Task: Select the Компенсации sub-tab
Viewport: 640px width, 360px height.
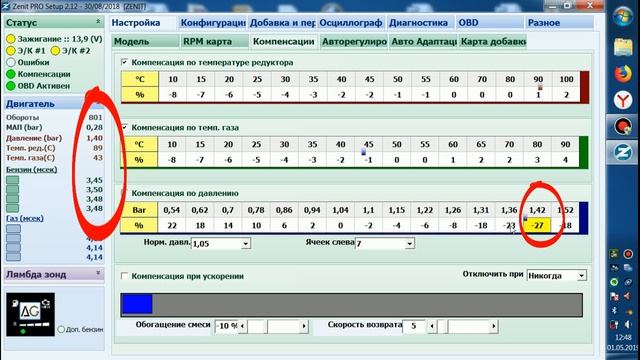Action: click(x=284, y=42)
